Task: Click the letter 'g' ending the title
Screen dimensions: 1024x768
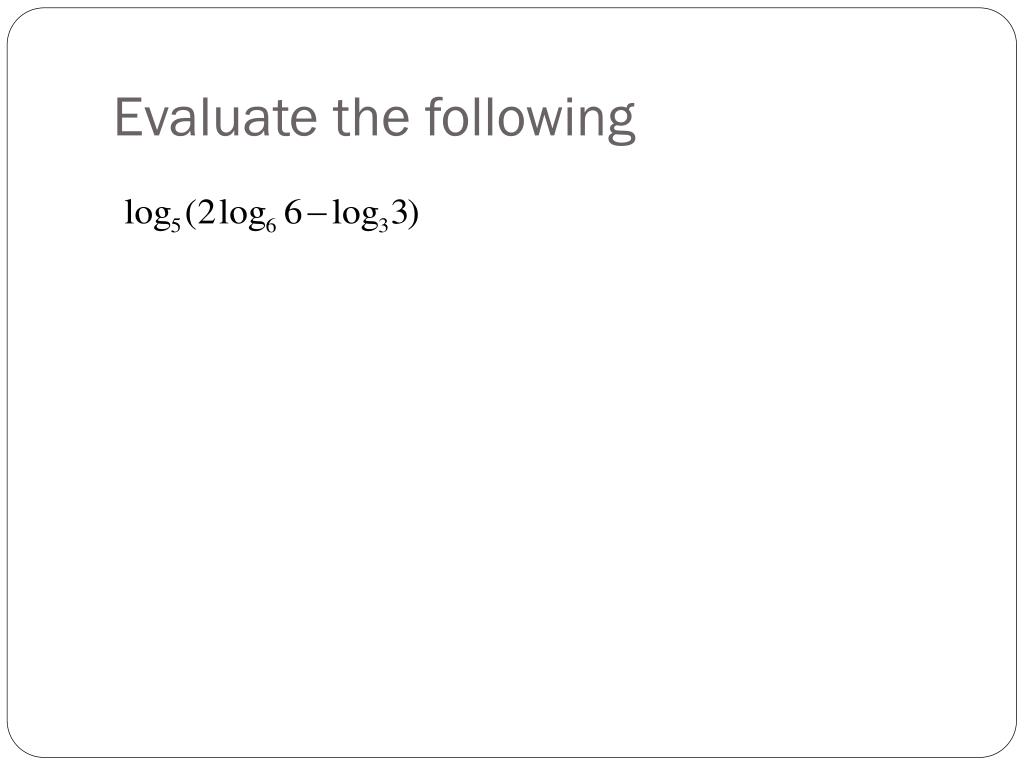Action: coord(621,123)
